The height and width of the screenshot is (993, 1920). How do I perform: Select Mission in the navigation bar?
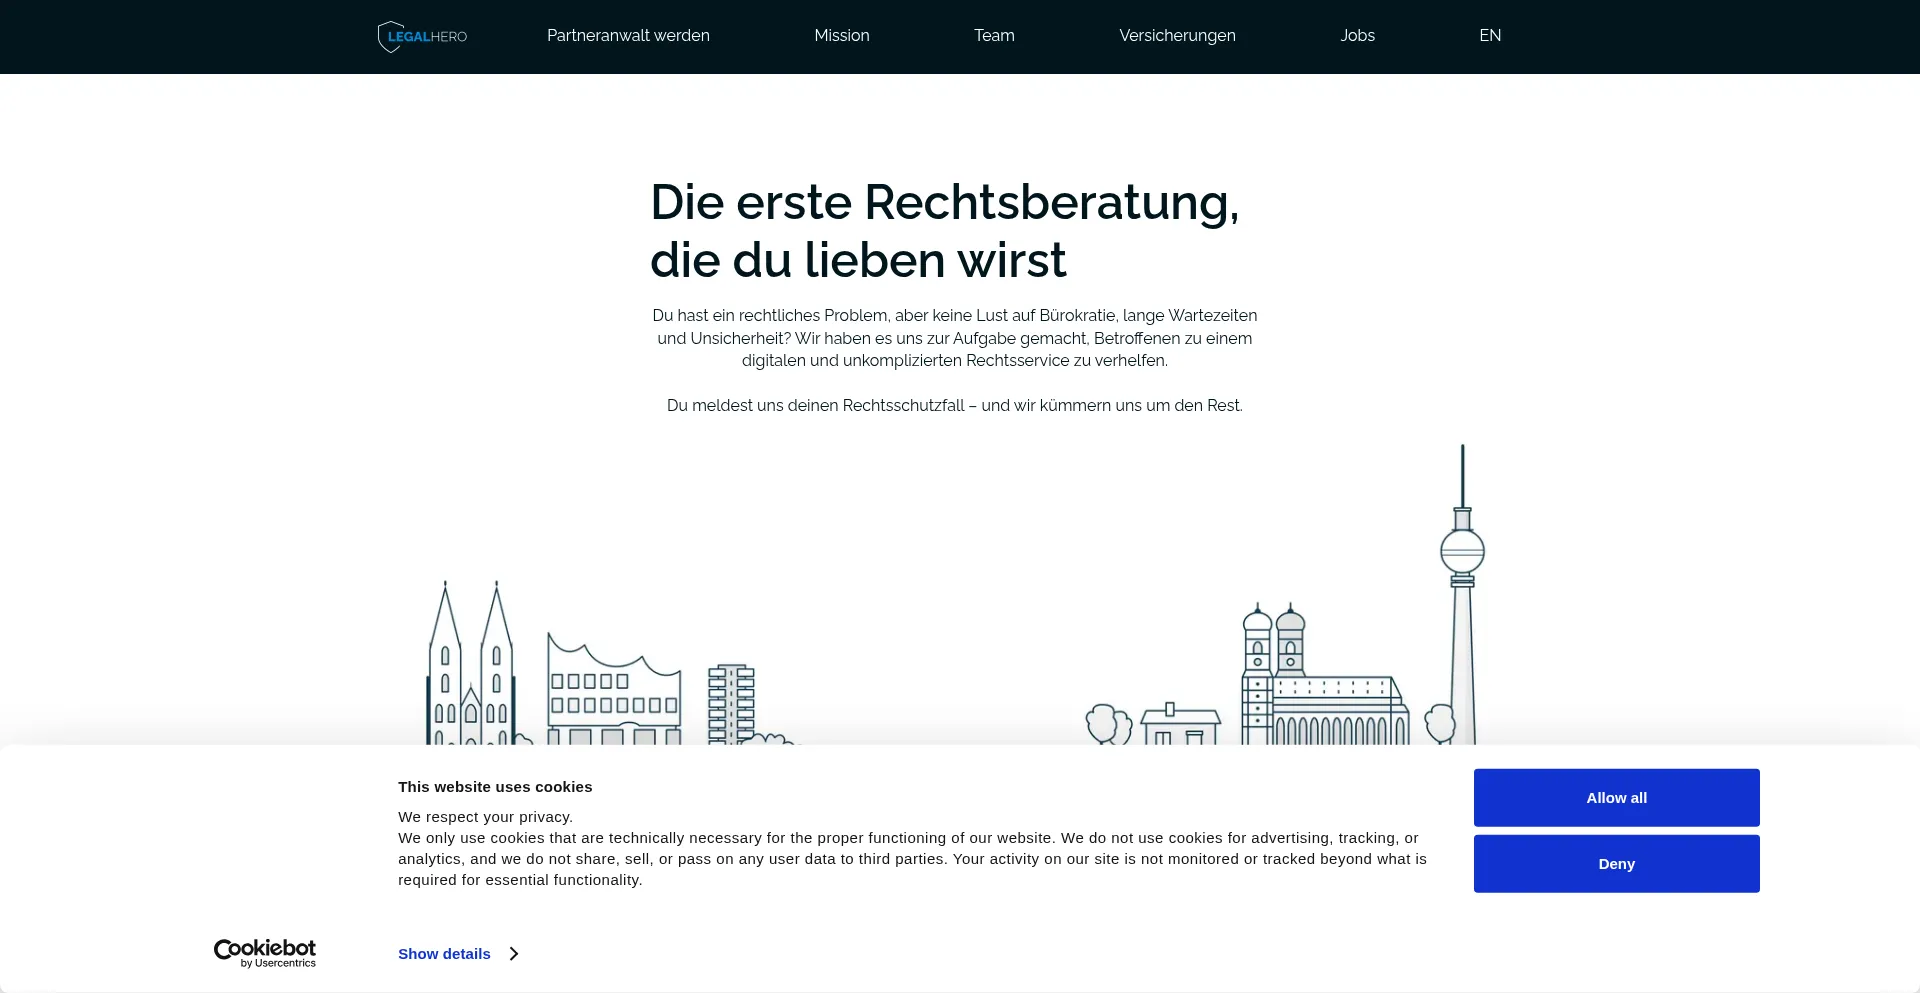(x=842, y=36)
